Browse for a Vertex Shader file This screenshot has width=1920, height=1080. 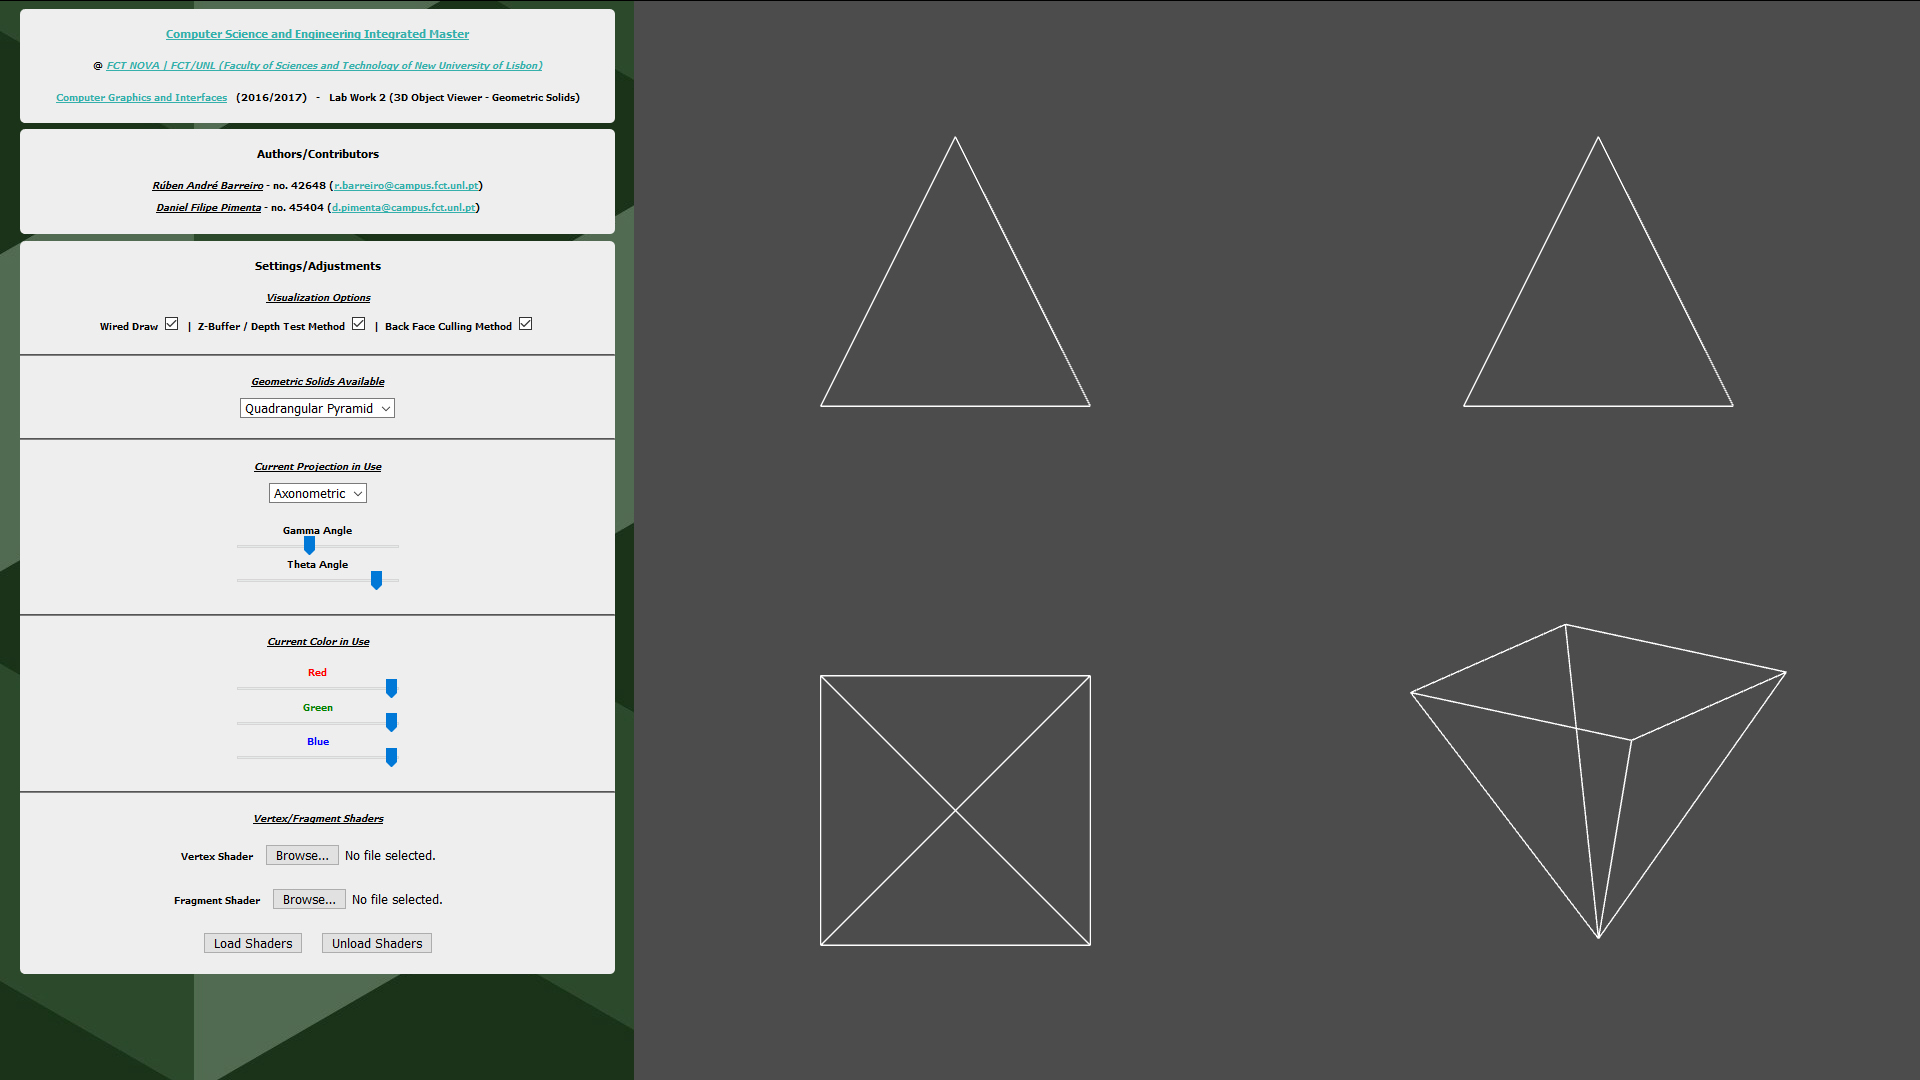pos(302,856)
